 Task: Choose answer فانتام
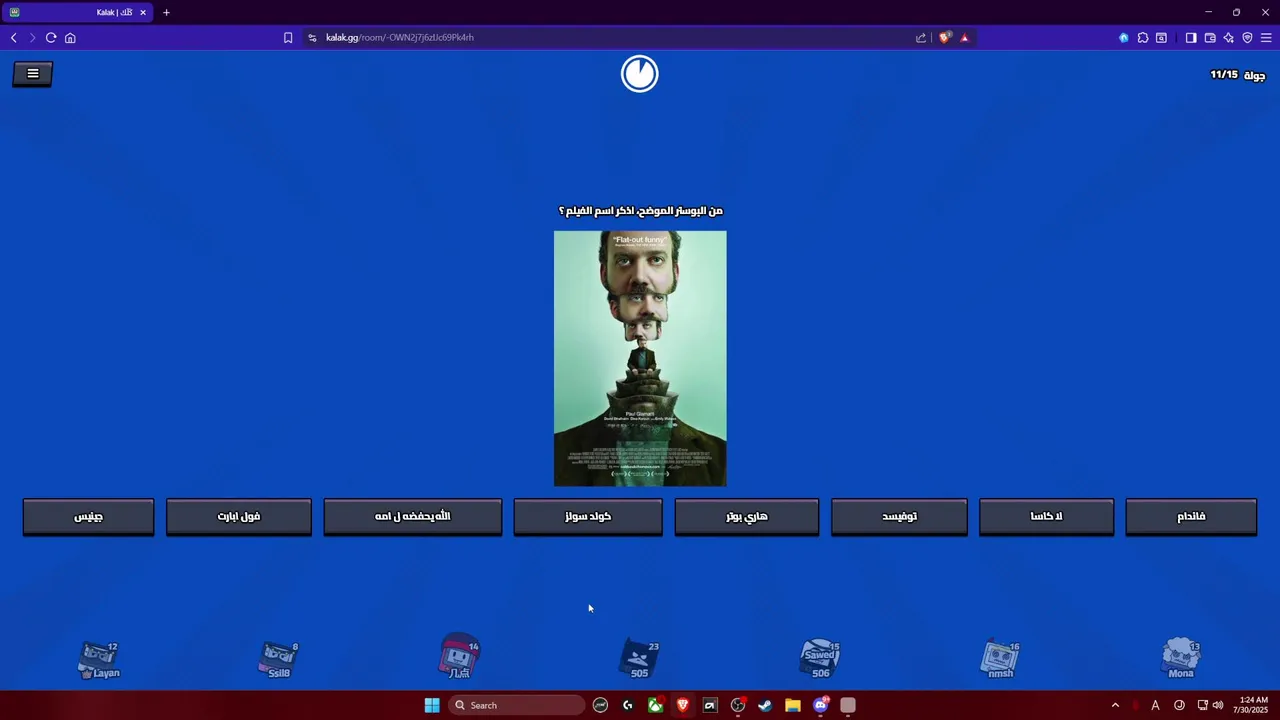[1191, 517]
